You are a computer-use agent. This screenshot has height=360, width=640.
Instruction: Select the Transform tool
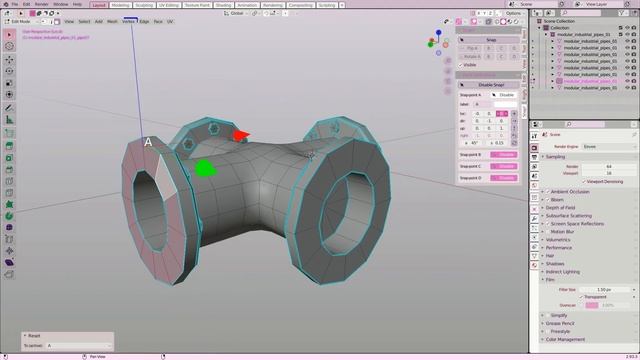9,94
